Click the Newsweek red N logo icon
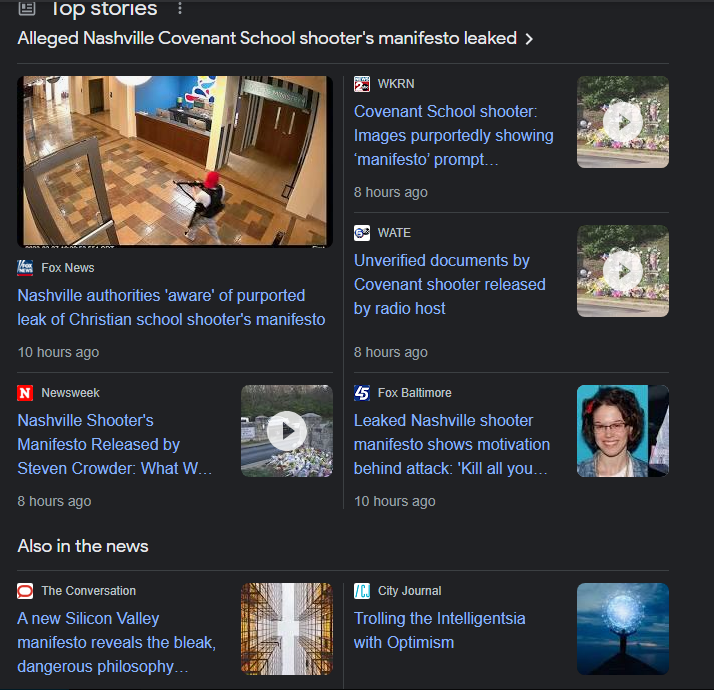The image size is (714, 690). (x=25, y=393)
